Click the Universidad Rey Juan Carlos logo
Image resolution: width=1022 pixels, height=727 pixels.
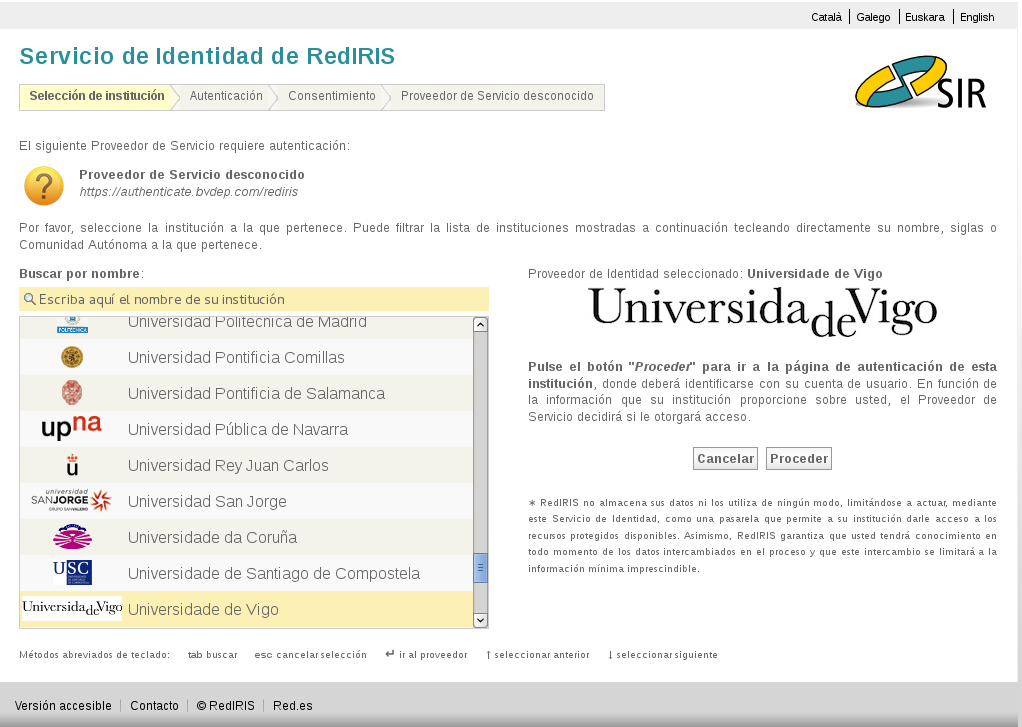72,465
